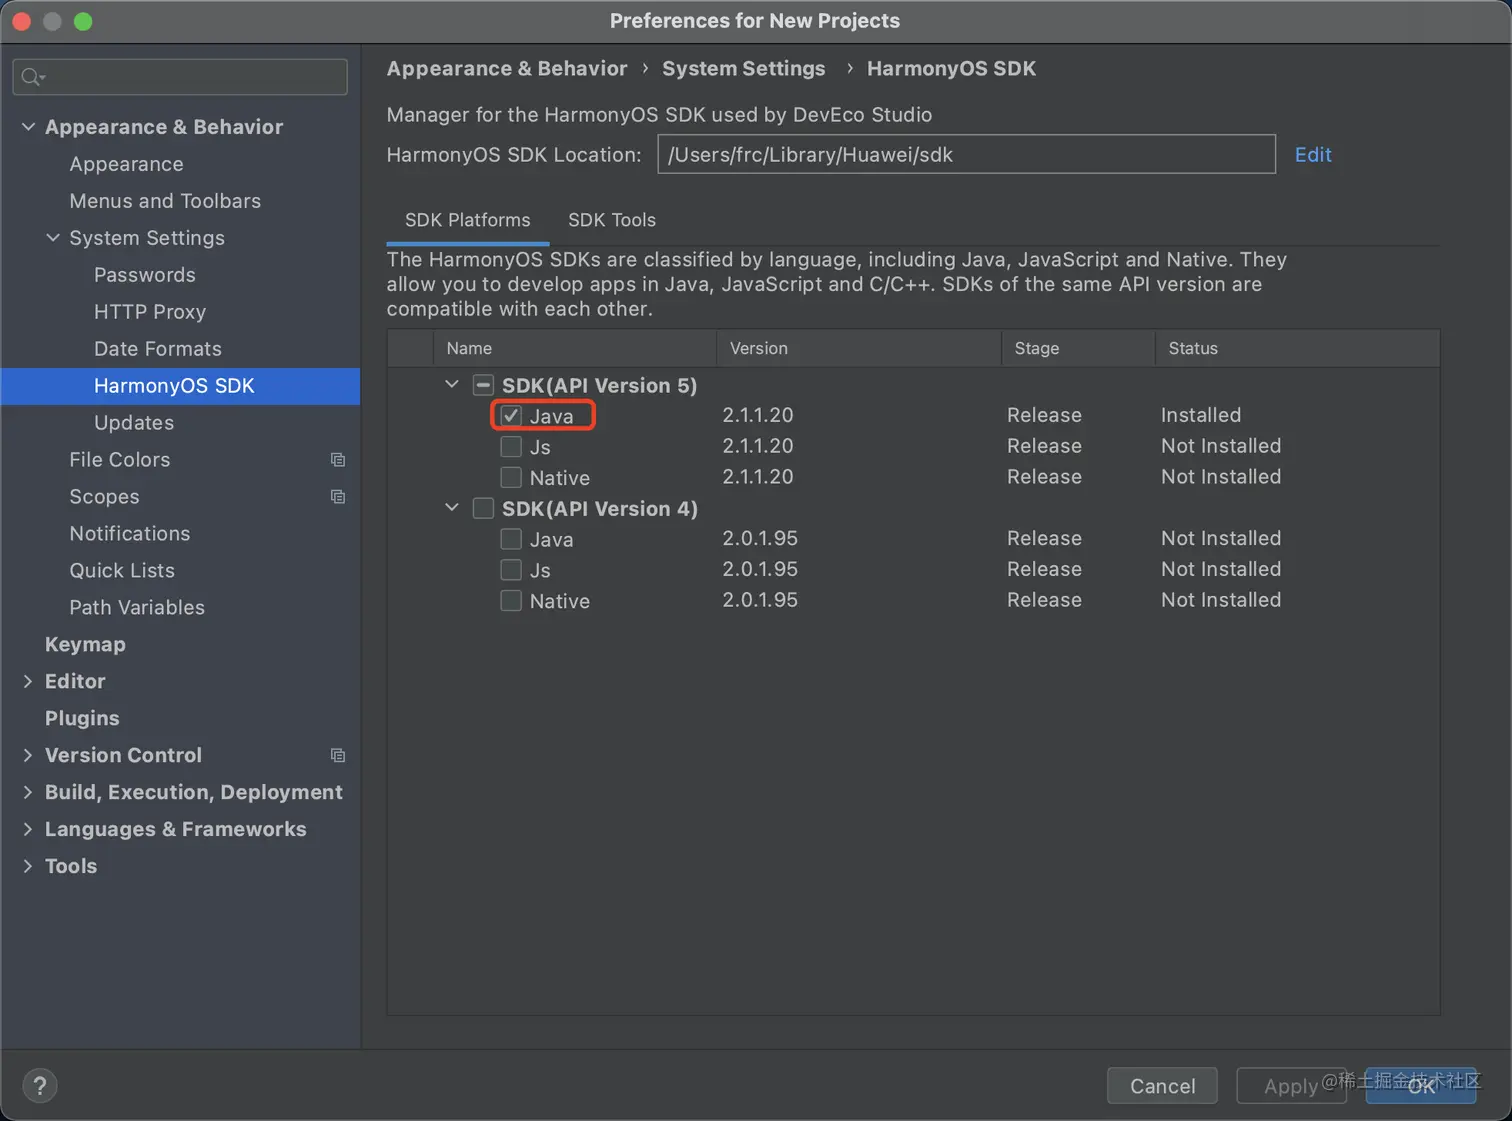This screenshot has height=1121, width=1512.
Task: Open File Colors settings
Action: pos(120,460)
